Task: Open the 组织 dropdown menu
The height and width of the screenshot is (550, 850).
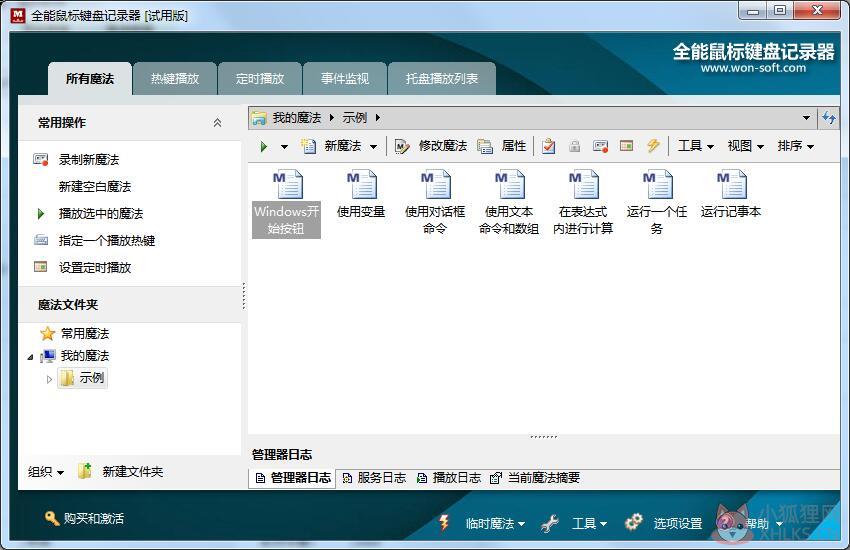Action: coord(46,472)
